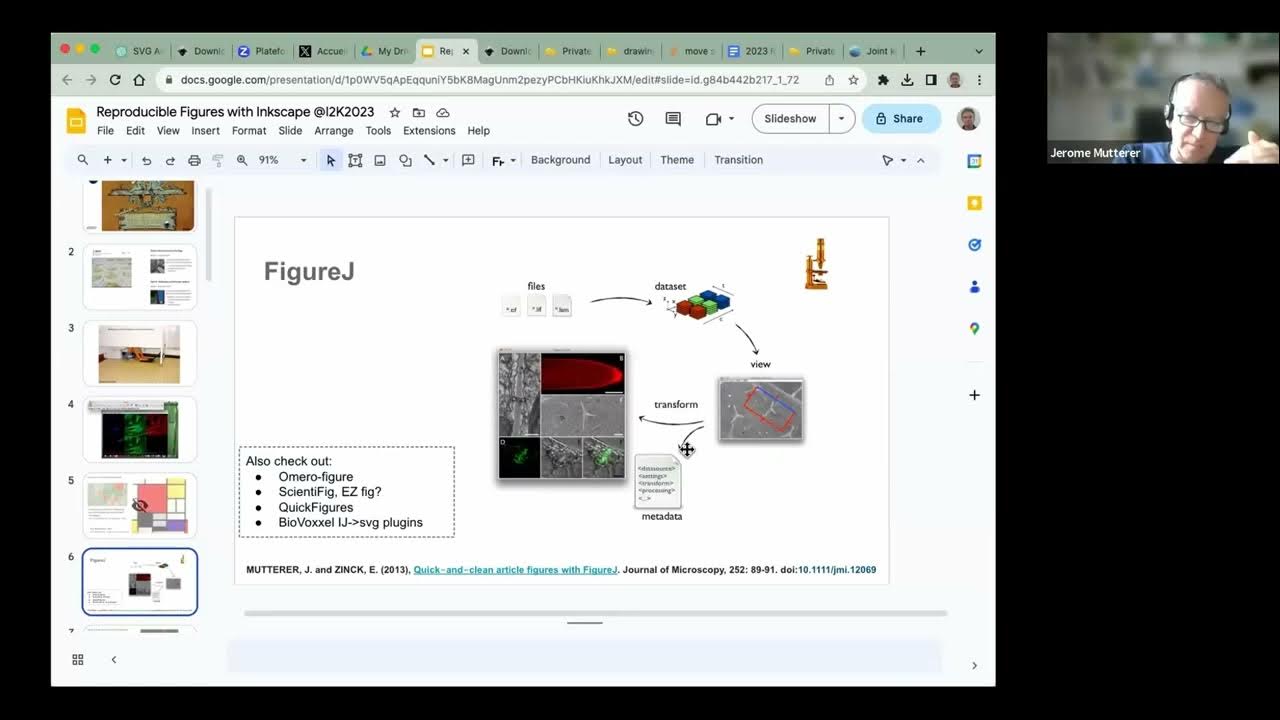The width and height of the screenshot is (1280, 720).
Task: Open Google Maps in side panel
Action: [974, 329]
